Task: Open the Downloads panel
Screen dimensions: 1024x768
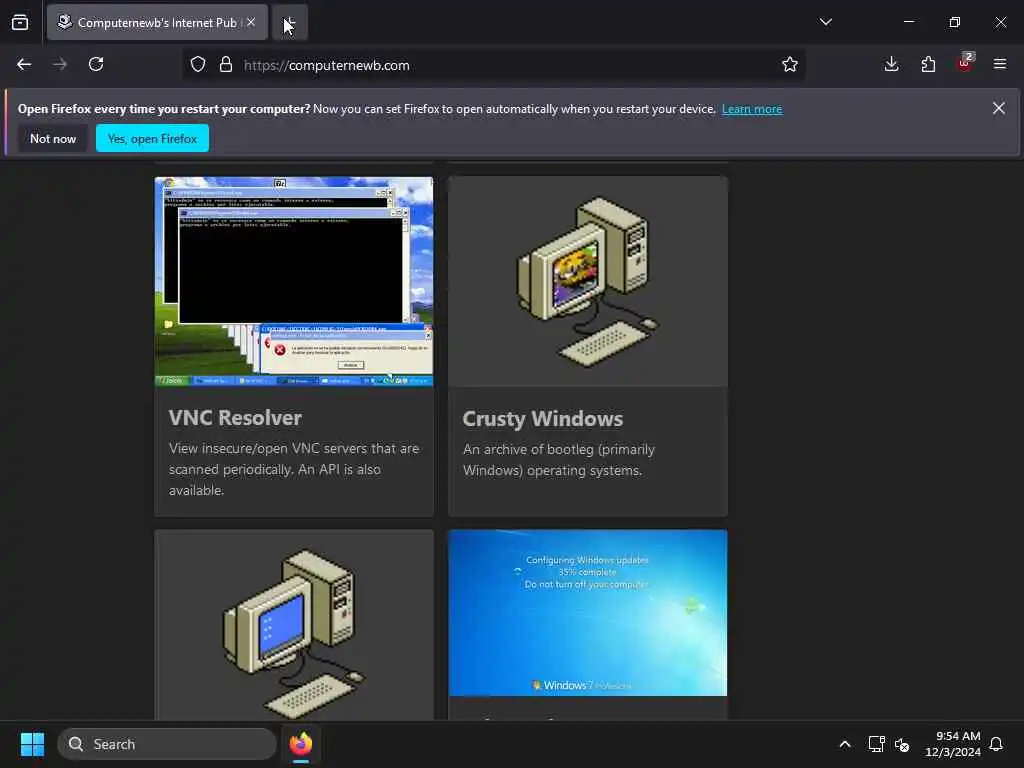Action: tap(891, 64)
